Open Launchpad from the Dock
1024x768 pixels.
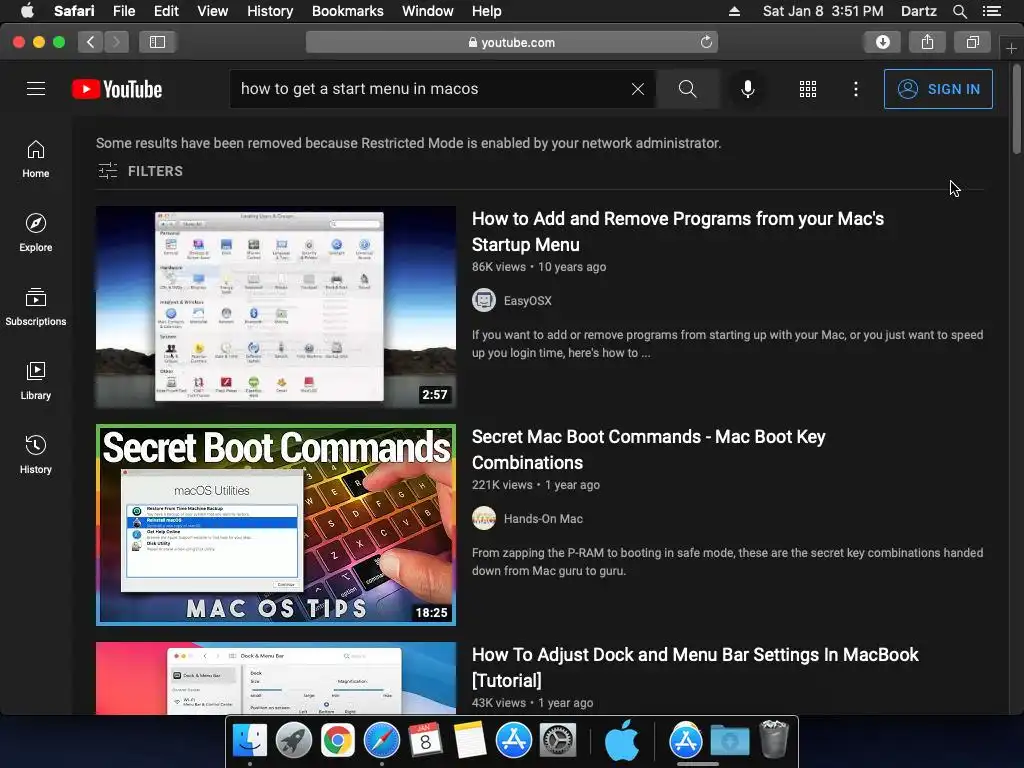tap(293, 741)
